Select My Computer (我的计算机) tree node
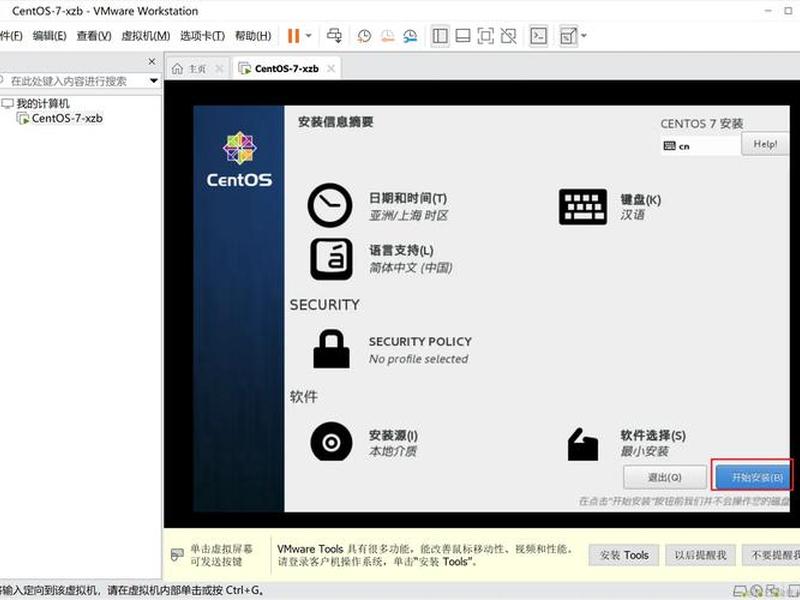The width and height of the screenshot is (800, 600). (x=43, y=104)
